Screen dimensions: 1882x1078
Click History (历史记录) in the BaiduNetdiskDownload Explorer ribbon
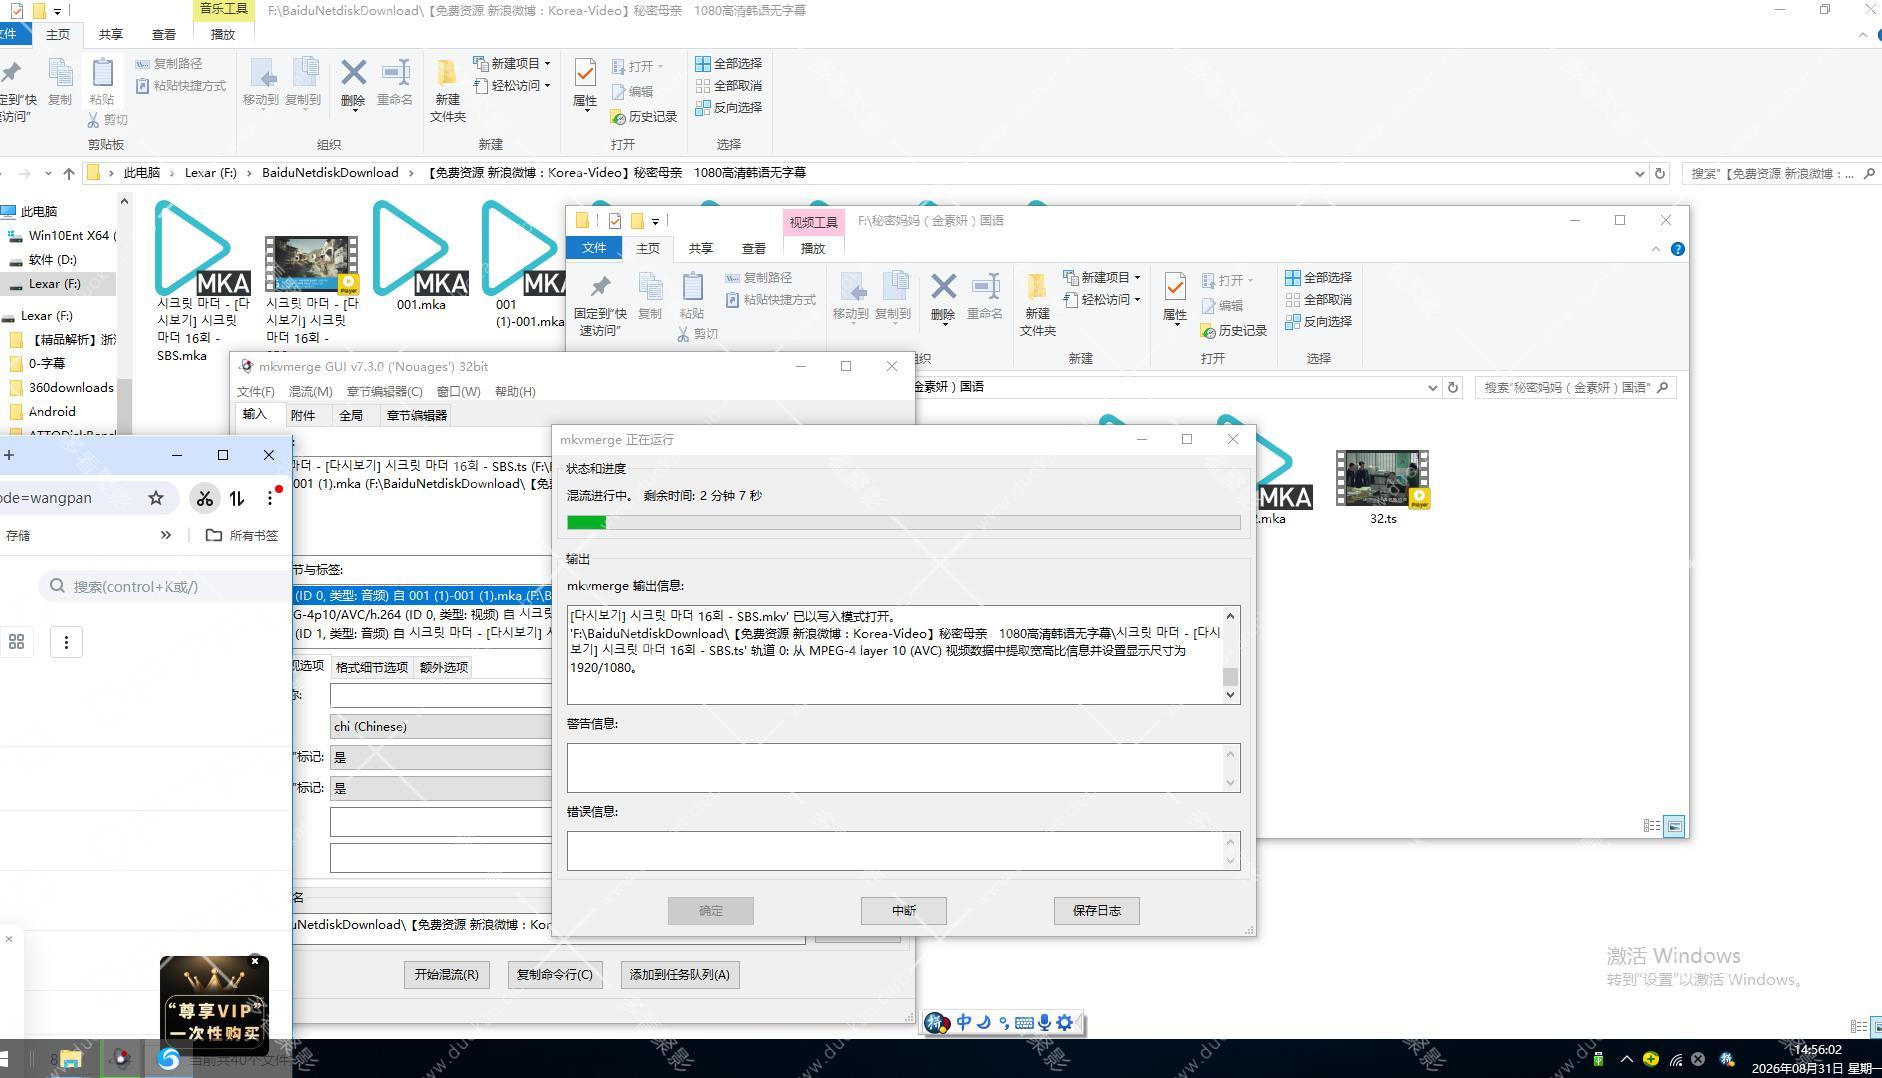click(644, 117)
